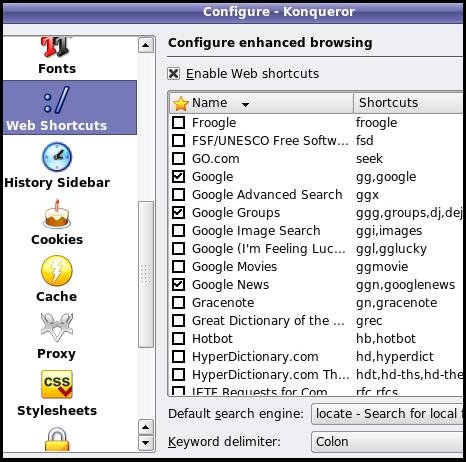Check the Great Dictionary checkbox
The width and height of the screenshot is (466, 462).
[178, 320]
